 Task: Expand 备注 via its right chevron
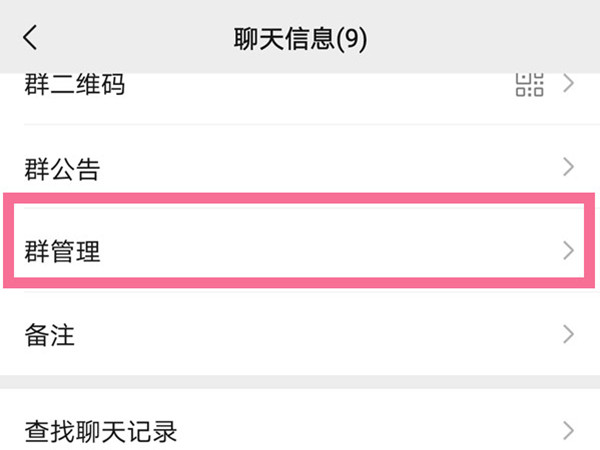point(569,334)
